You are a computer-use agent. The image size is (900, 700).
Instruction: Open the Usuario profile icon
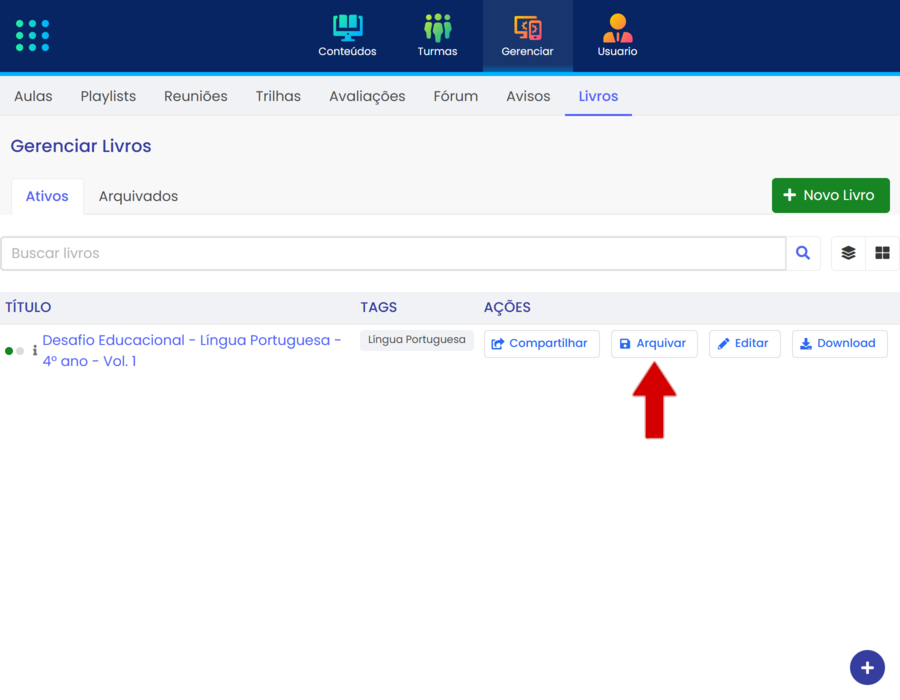point(617,28)
